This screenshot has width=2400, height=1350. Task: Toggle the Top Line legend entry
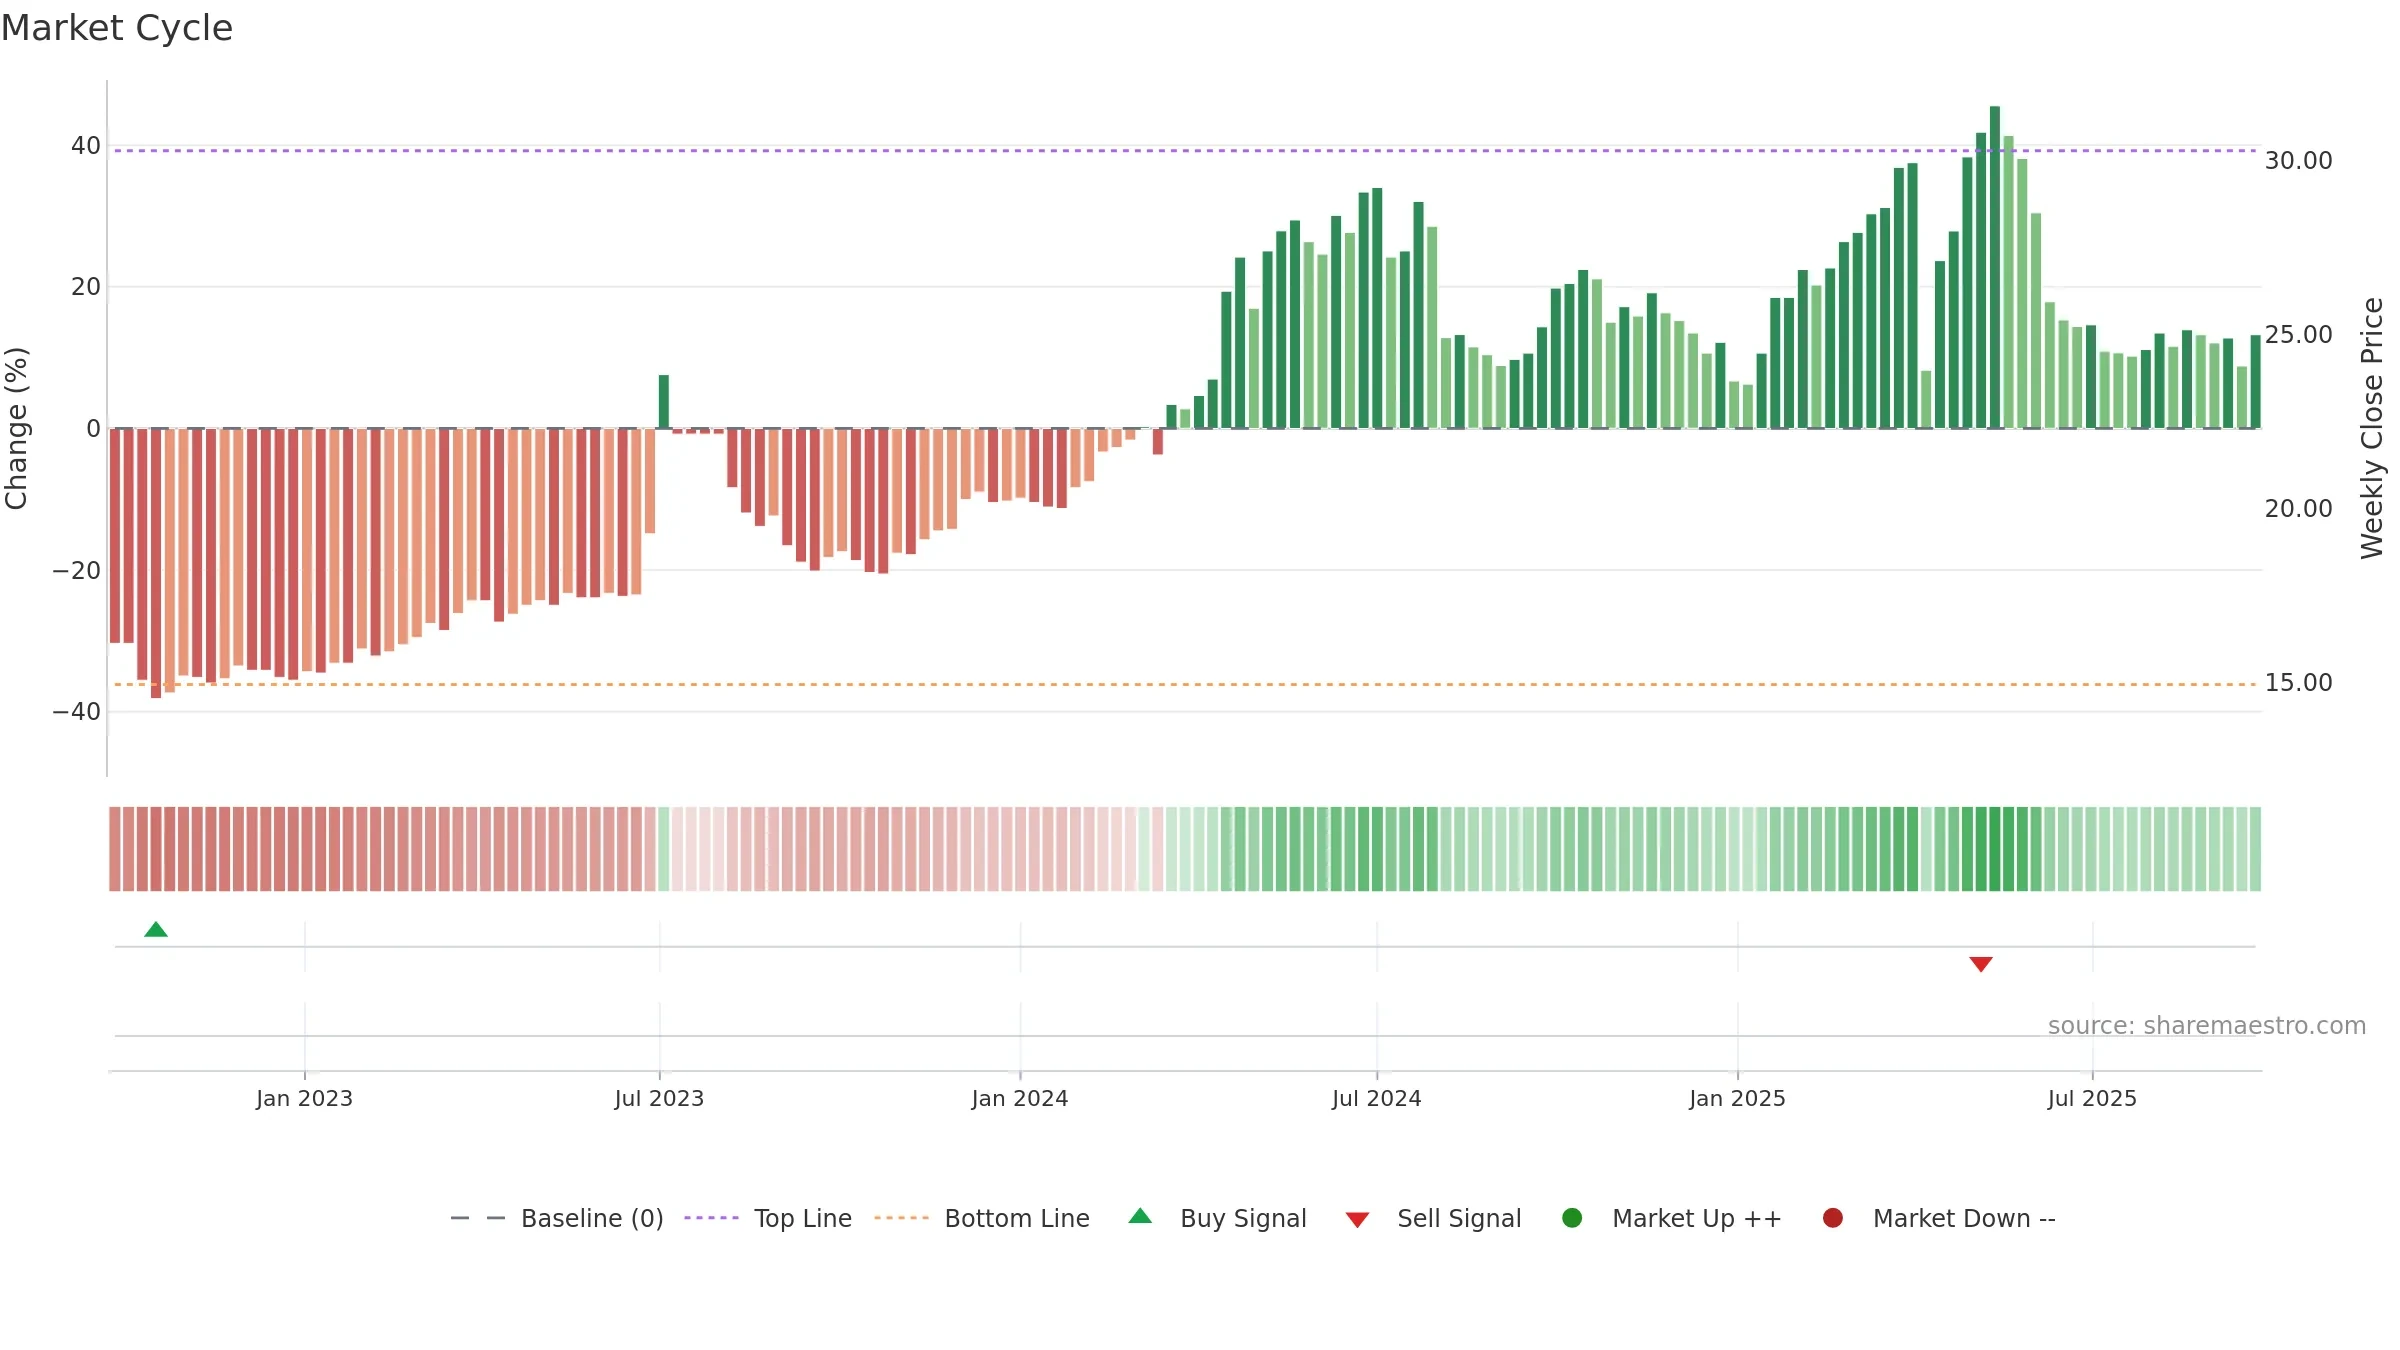(x=768, y=1218)
